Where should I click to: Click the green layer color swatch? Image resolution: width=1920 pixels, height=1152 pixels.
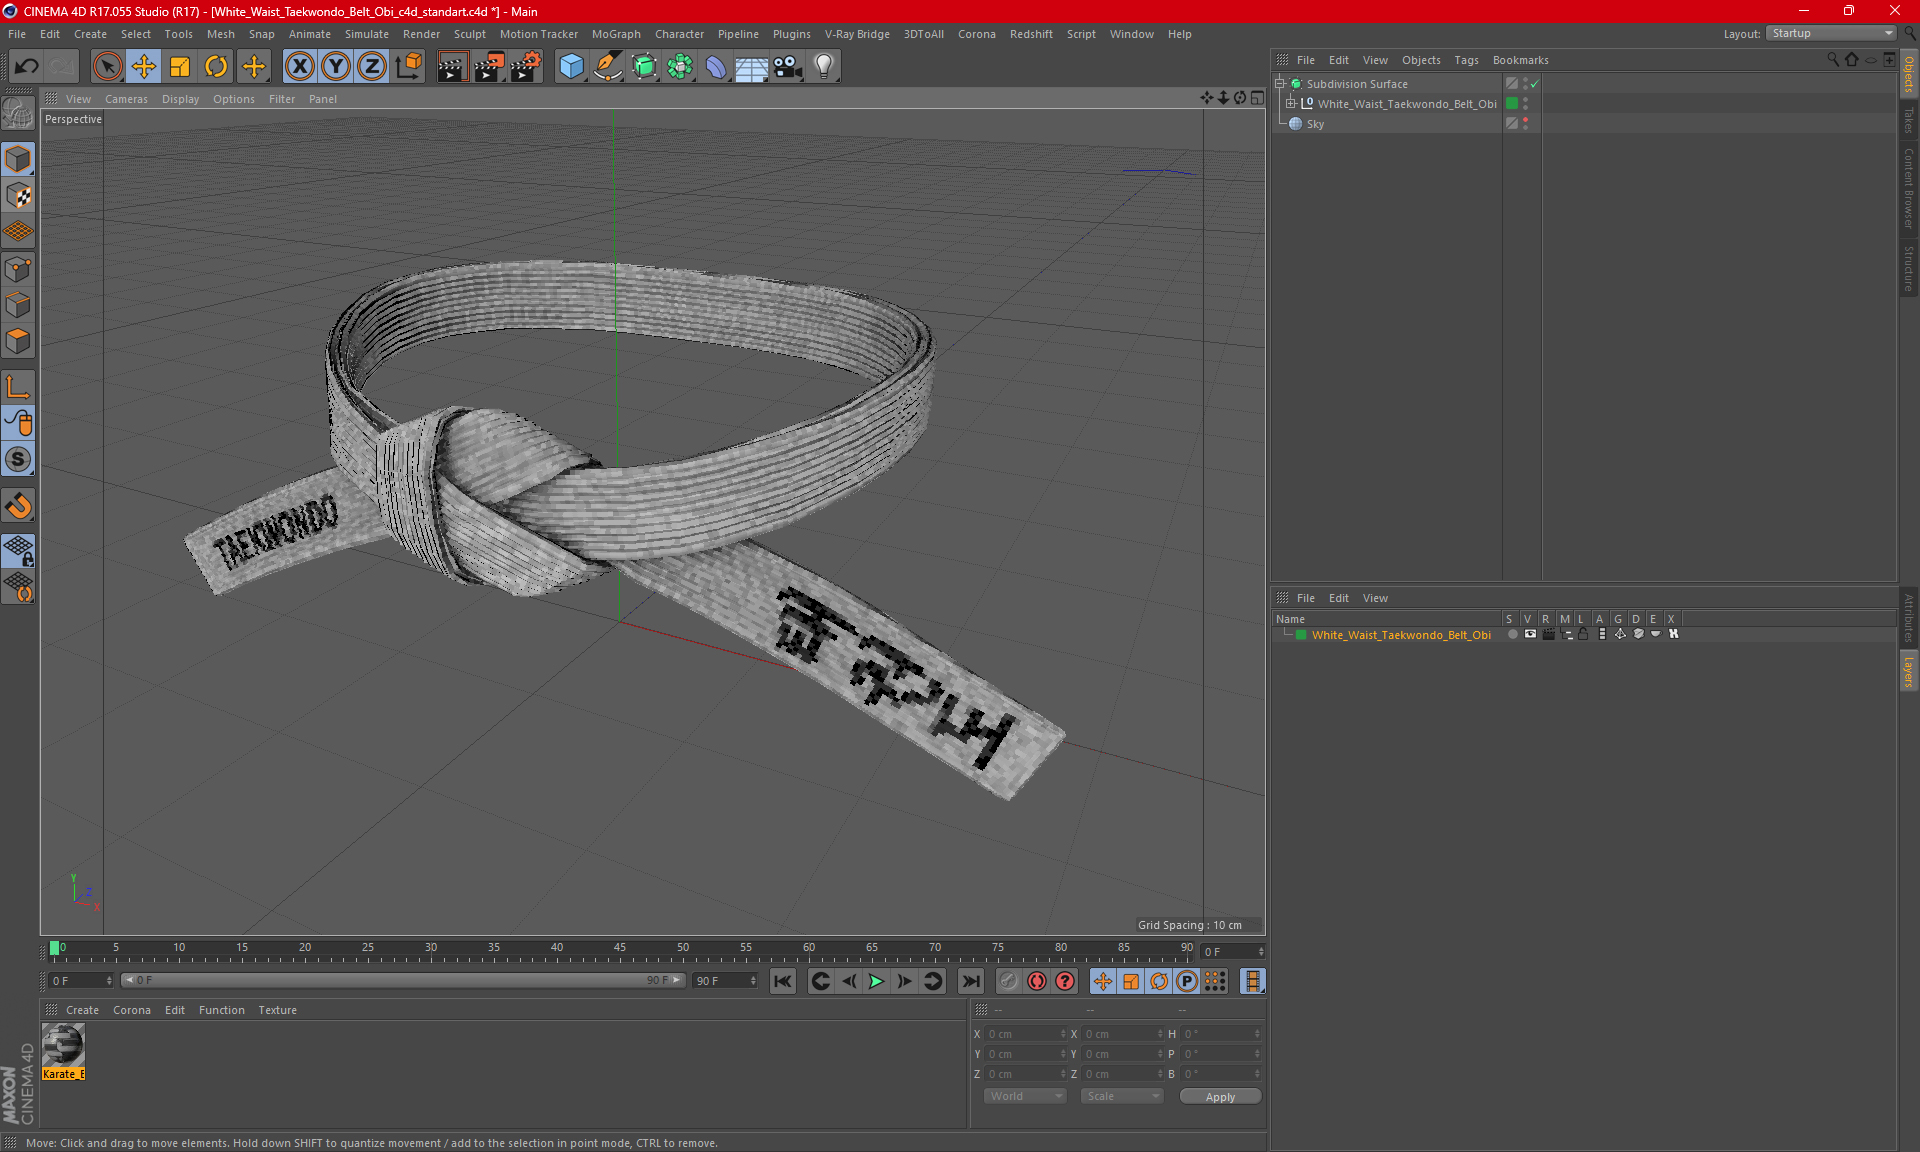pyautogui.click(x=1301, y=635)
